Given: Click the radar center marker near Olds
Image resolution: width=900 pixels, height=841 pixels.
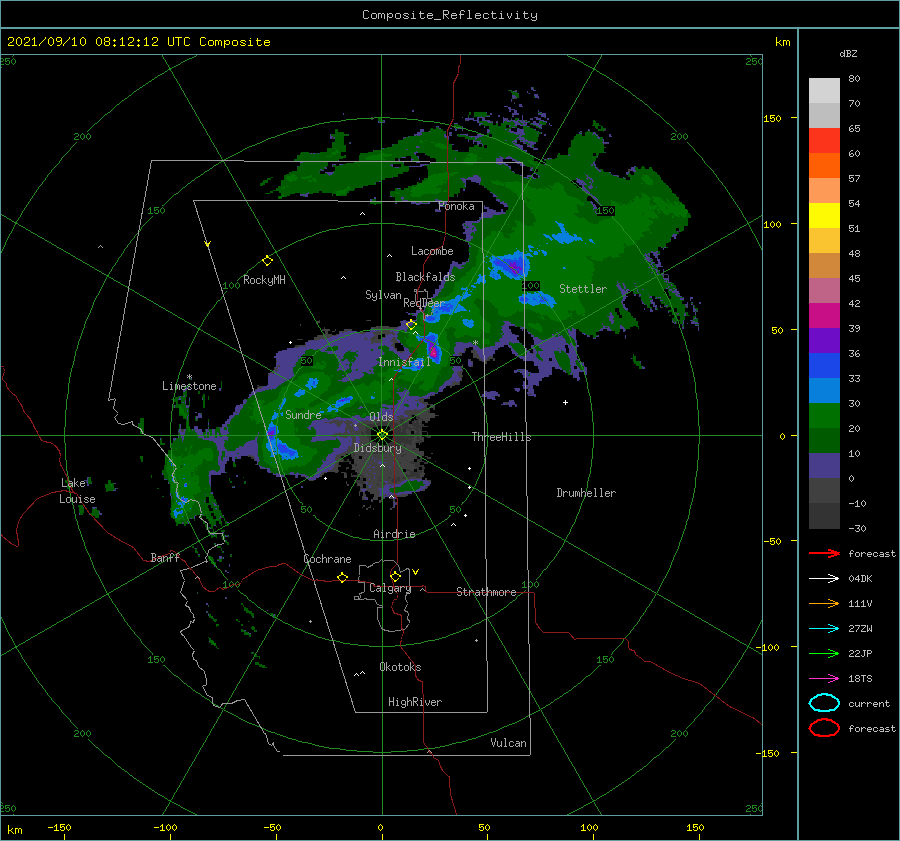Looking at the screenshot, I should 382,435.
